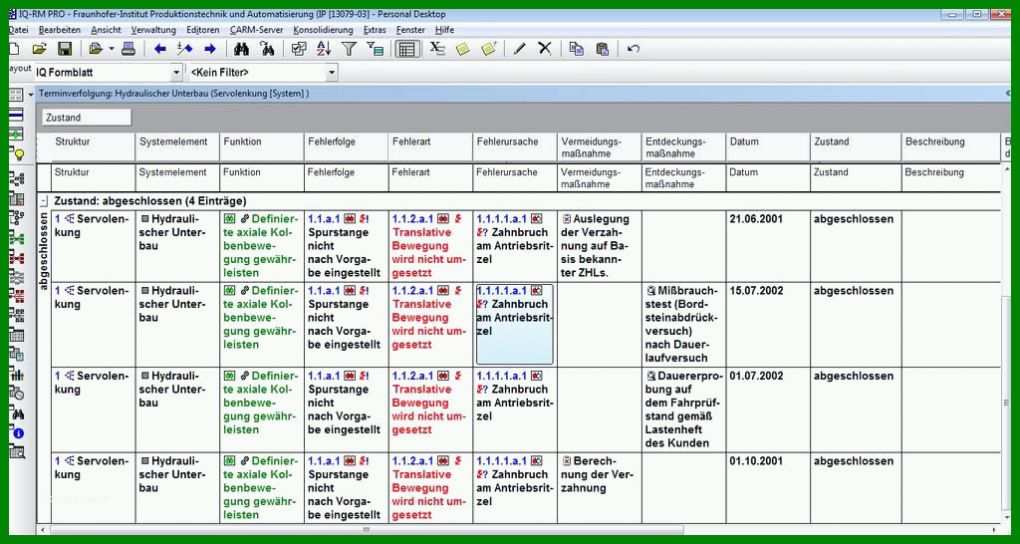The height and width of the screenshot is (544, 1020).
Task: Click the checkboxes selection toolbar icon
Action: pyautogui.click(x=299, y=49)
